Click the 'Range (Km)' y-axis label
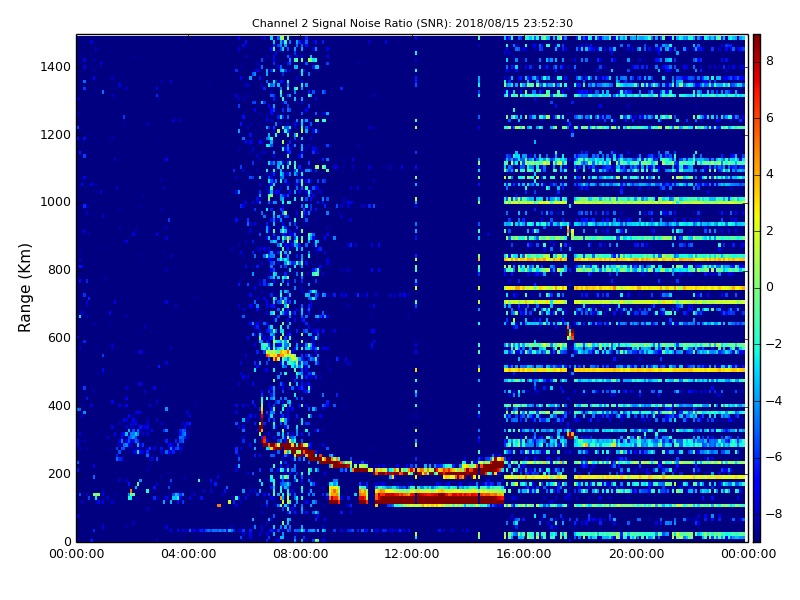800x600 pixels. tap(24, 288)
